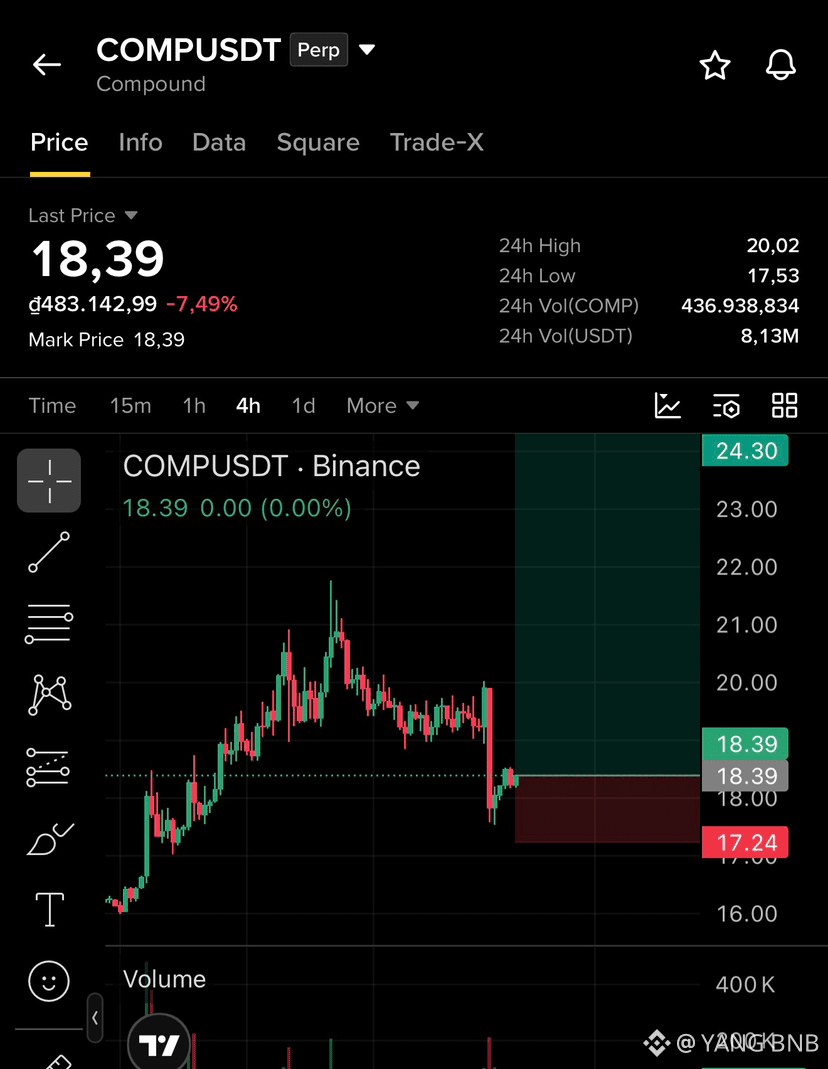This screenshot has height=1069, width=828.
Task: Expand the More timeframes dropdown
Action: [382, 406]
